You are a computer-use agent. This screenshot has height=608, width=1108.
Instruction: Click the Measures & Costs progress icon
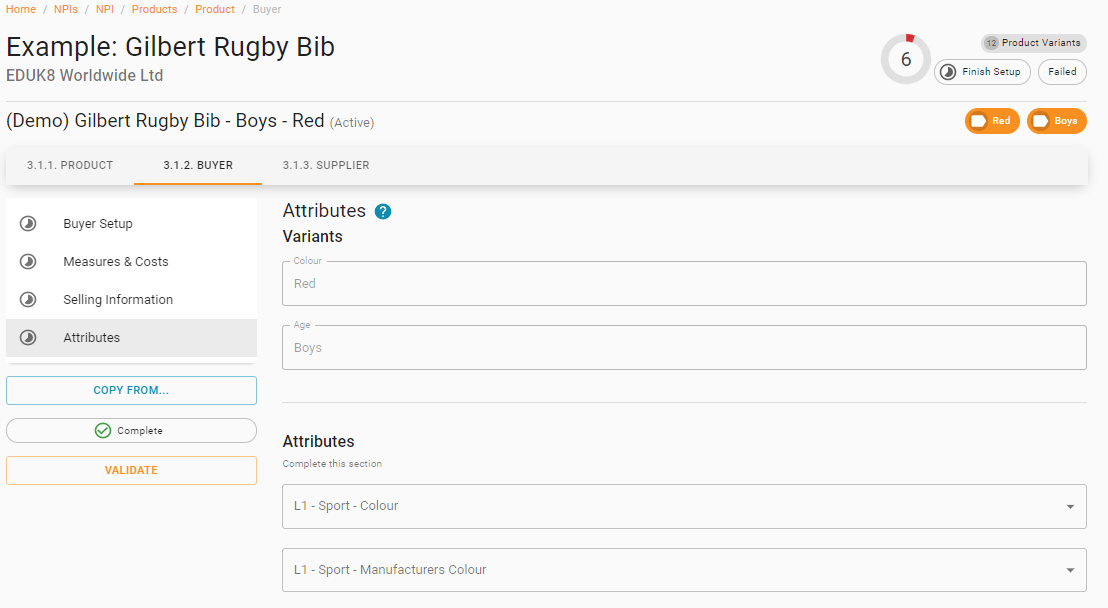point(28,262)
